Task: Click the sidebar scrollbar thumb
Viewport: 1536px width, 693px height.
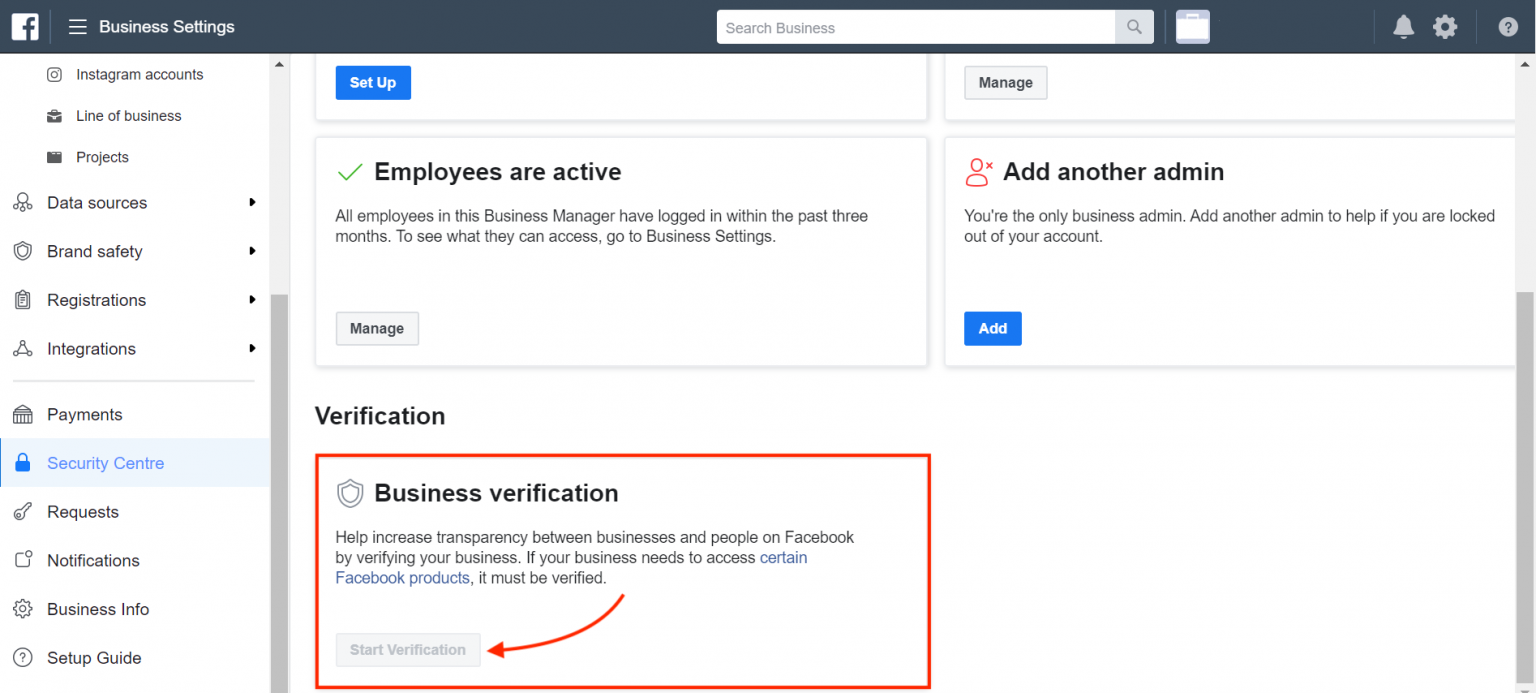Action: pyautogui.click(x=279, y=492)
